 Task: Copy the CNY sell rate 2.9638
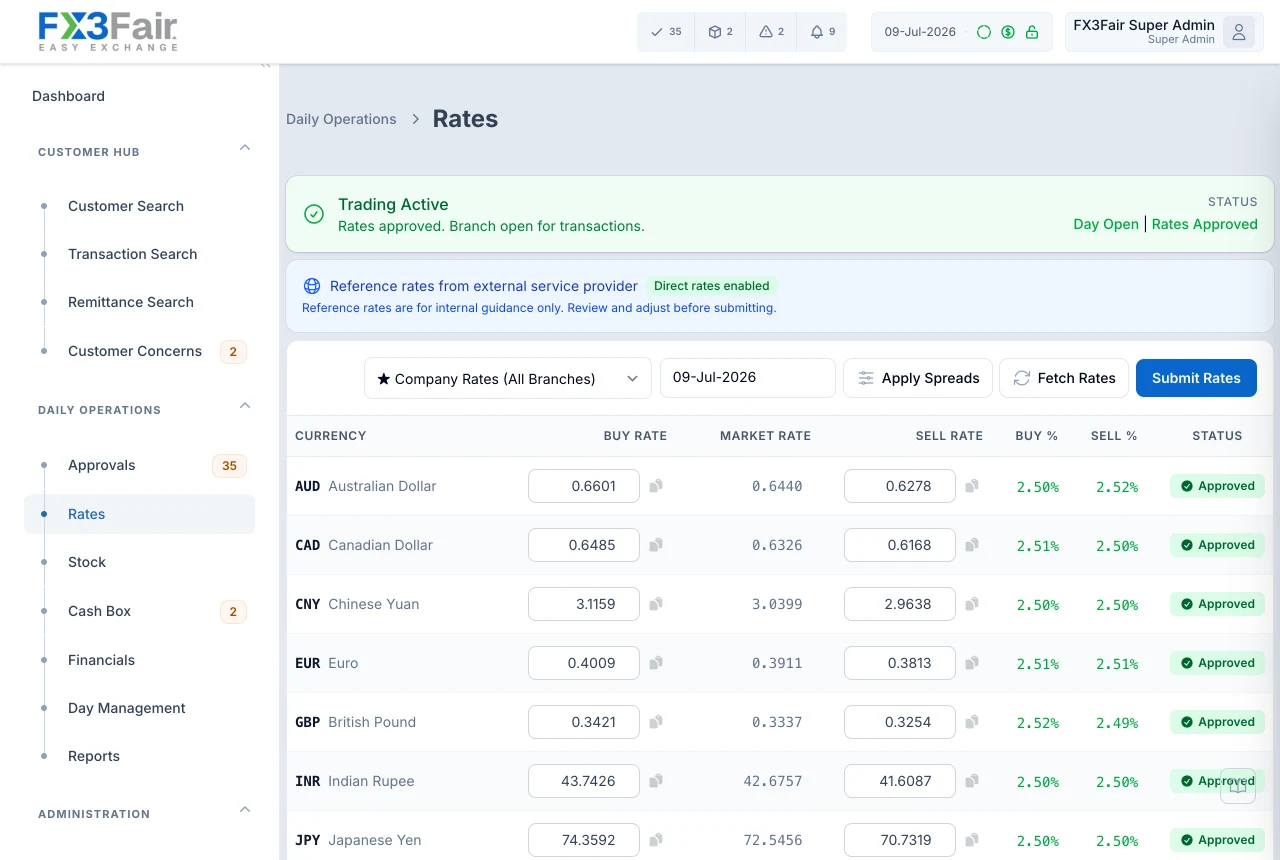coord(972,604)
